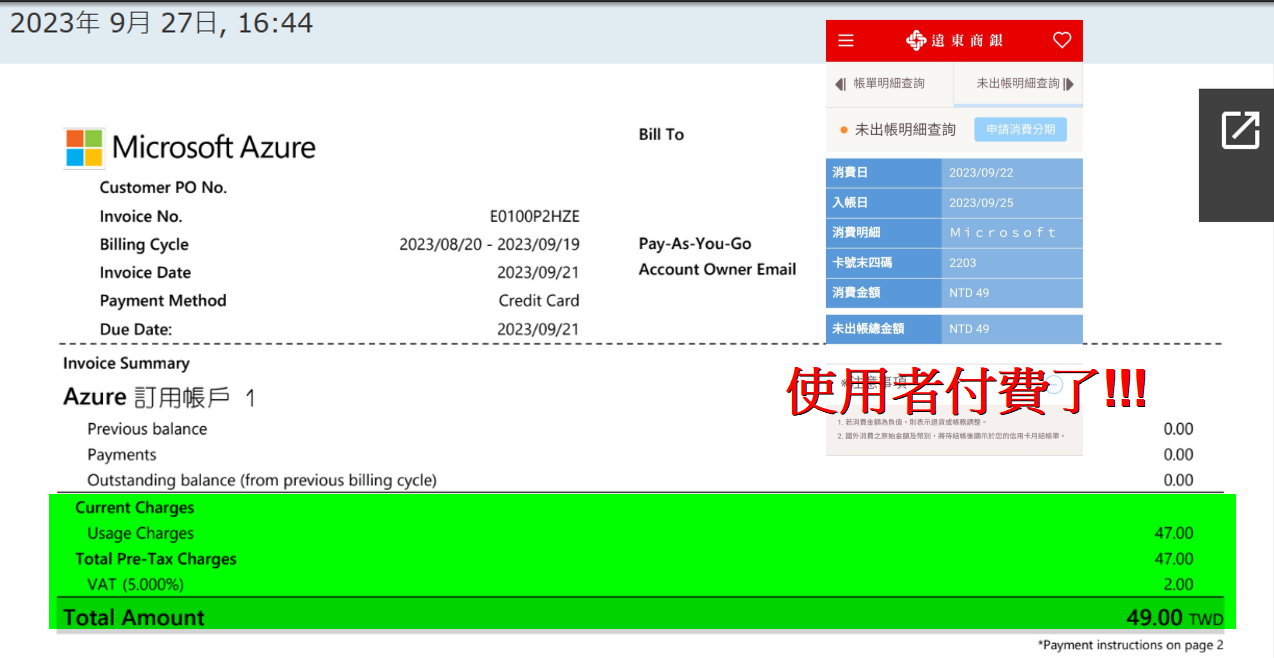Click the Microsoft Azure logo
This screenshot has width=1274, height=658.
(x=190, y=148)
